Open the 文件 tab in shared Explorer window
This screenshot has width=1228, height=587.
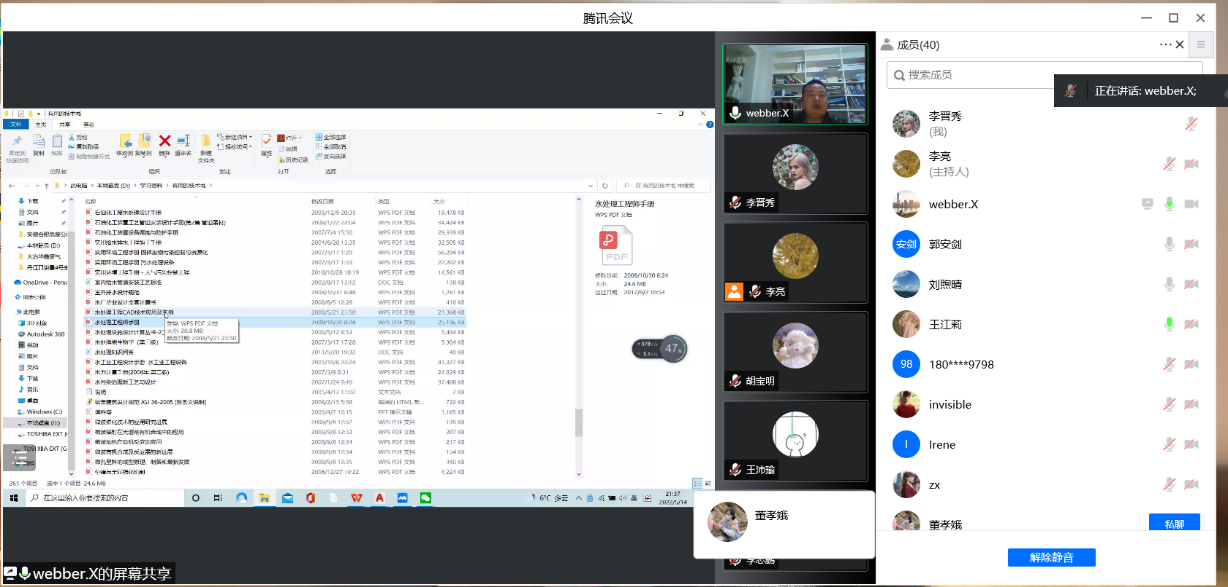point(15,125)
